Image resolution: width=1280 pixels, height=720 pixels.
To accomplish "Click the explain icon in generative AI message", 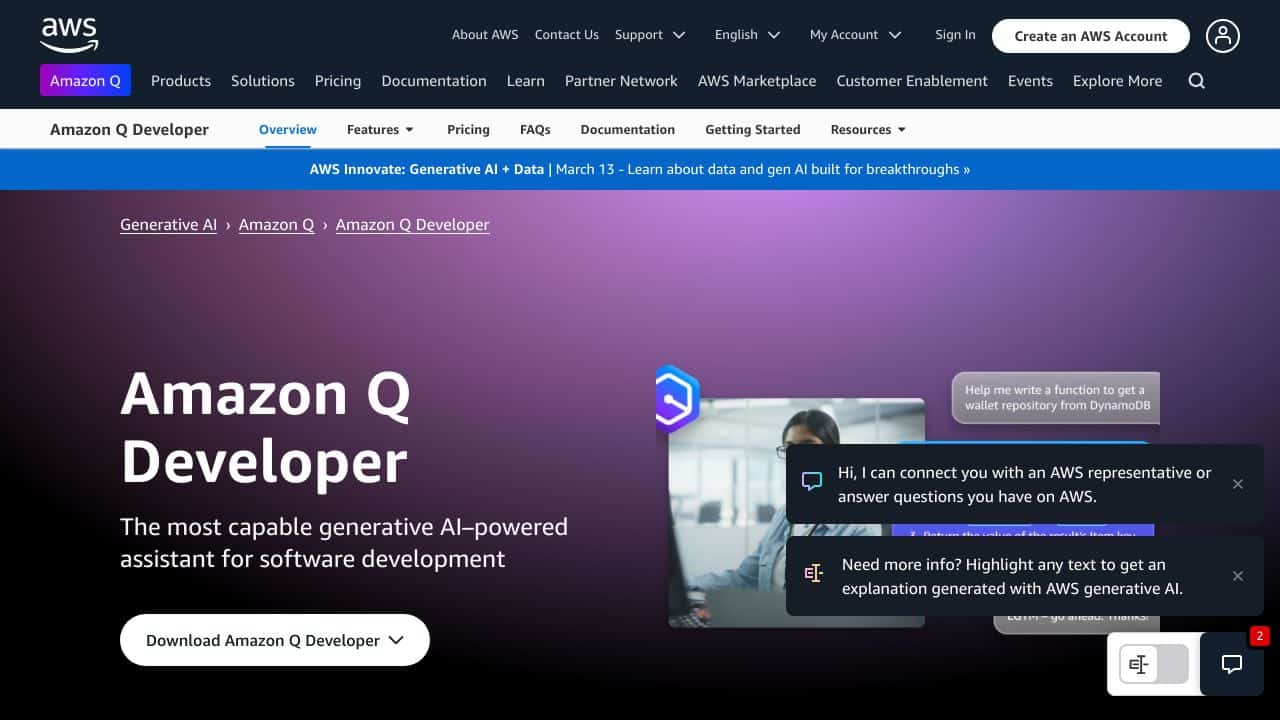I will pyautogui.click(x=814, y=574).
